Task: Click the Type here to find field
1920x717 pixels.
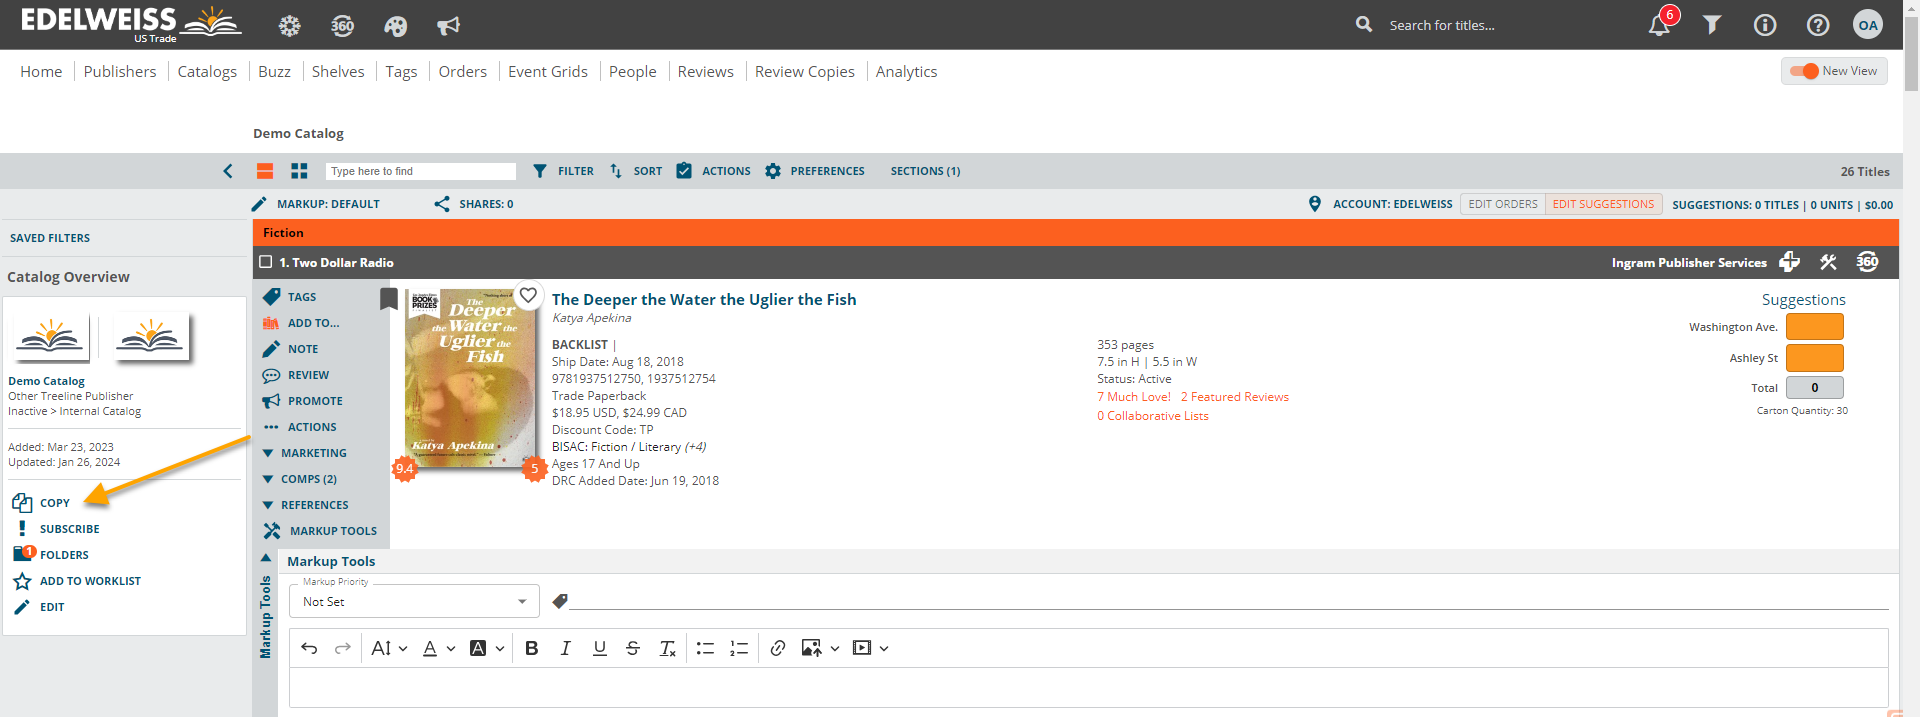Action: [421, 171]
